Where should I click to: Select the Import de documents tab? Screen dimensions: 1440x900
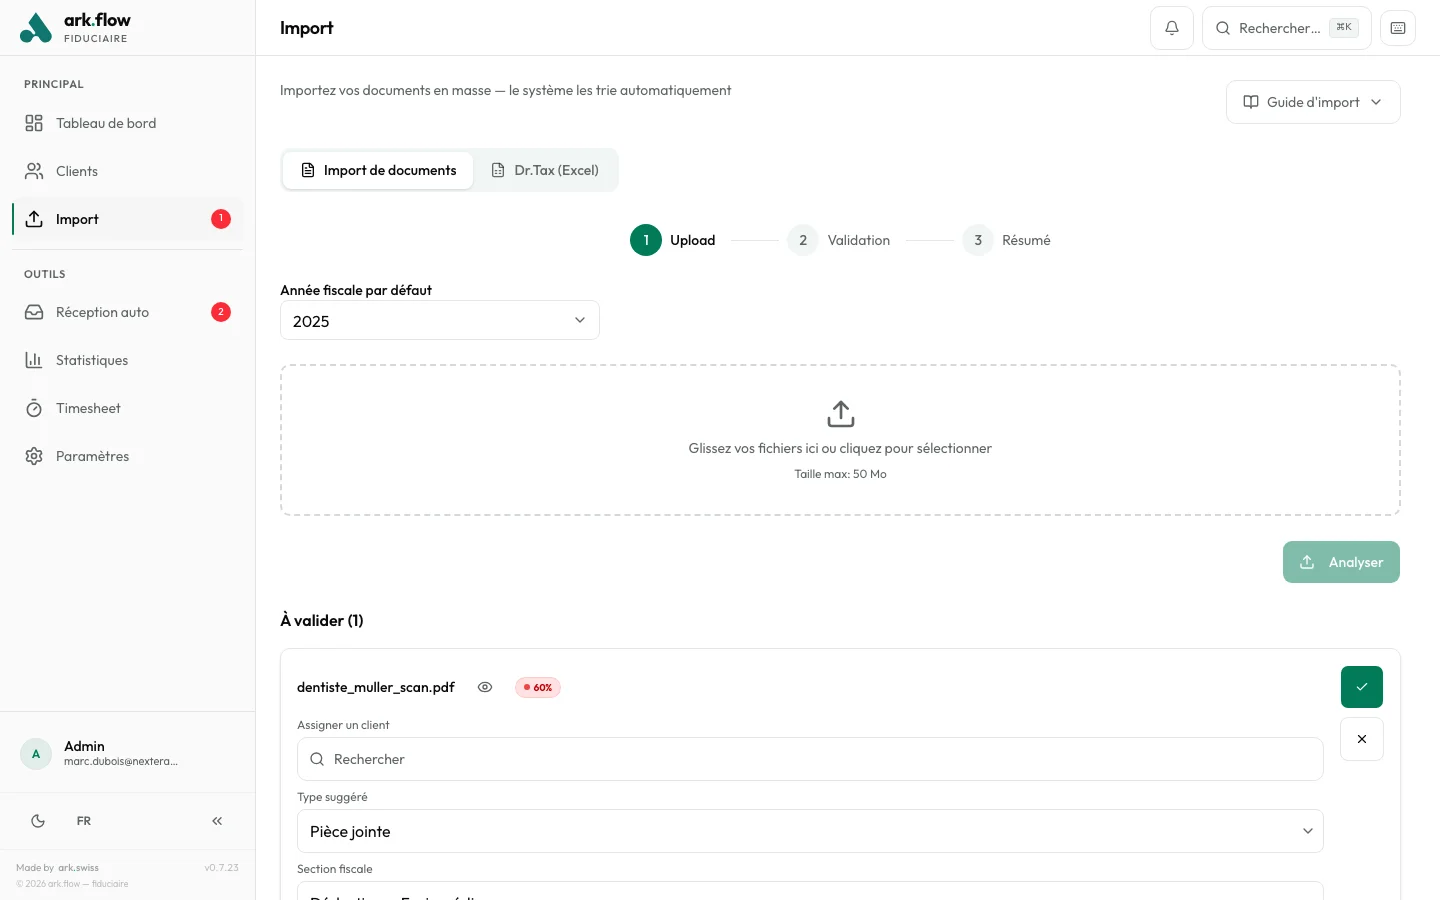coord(378,170)
